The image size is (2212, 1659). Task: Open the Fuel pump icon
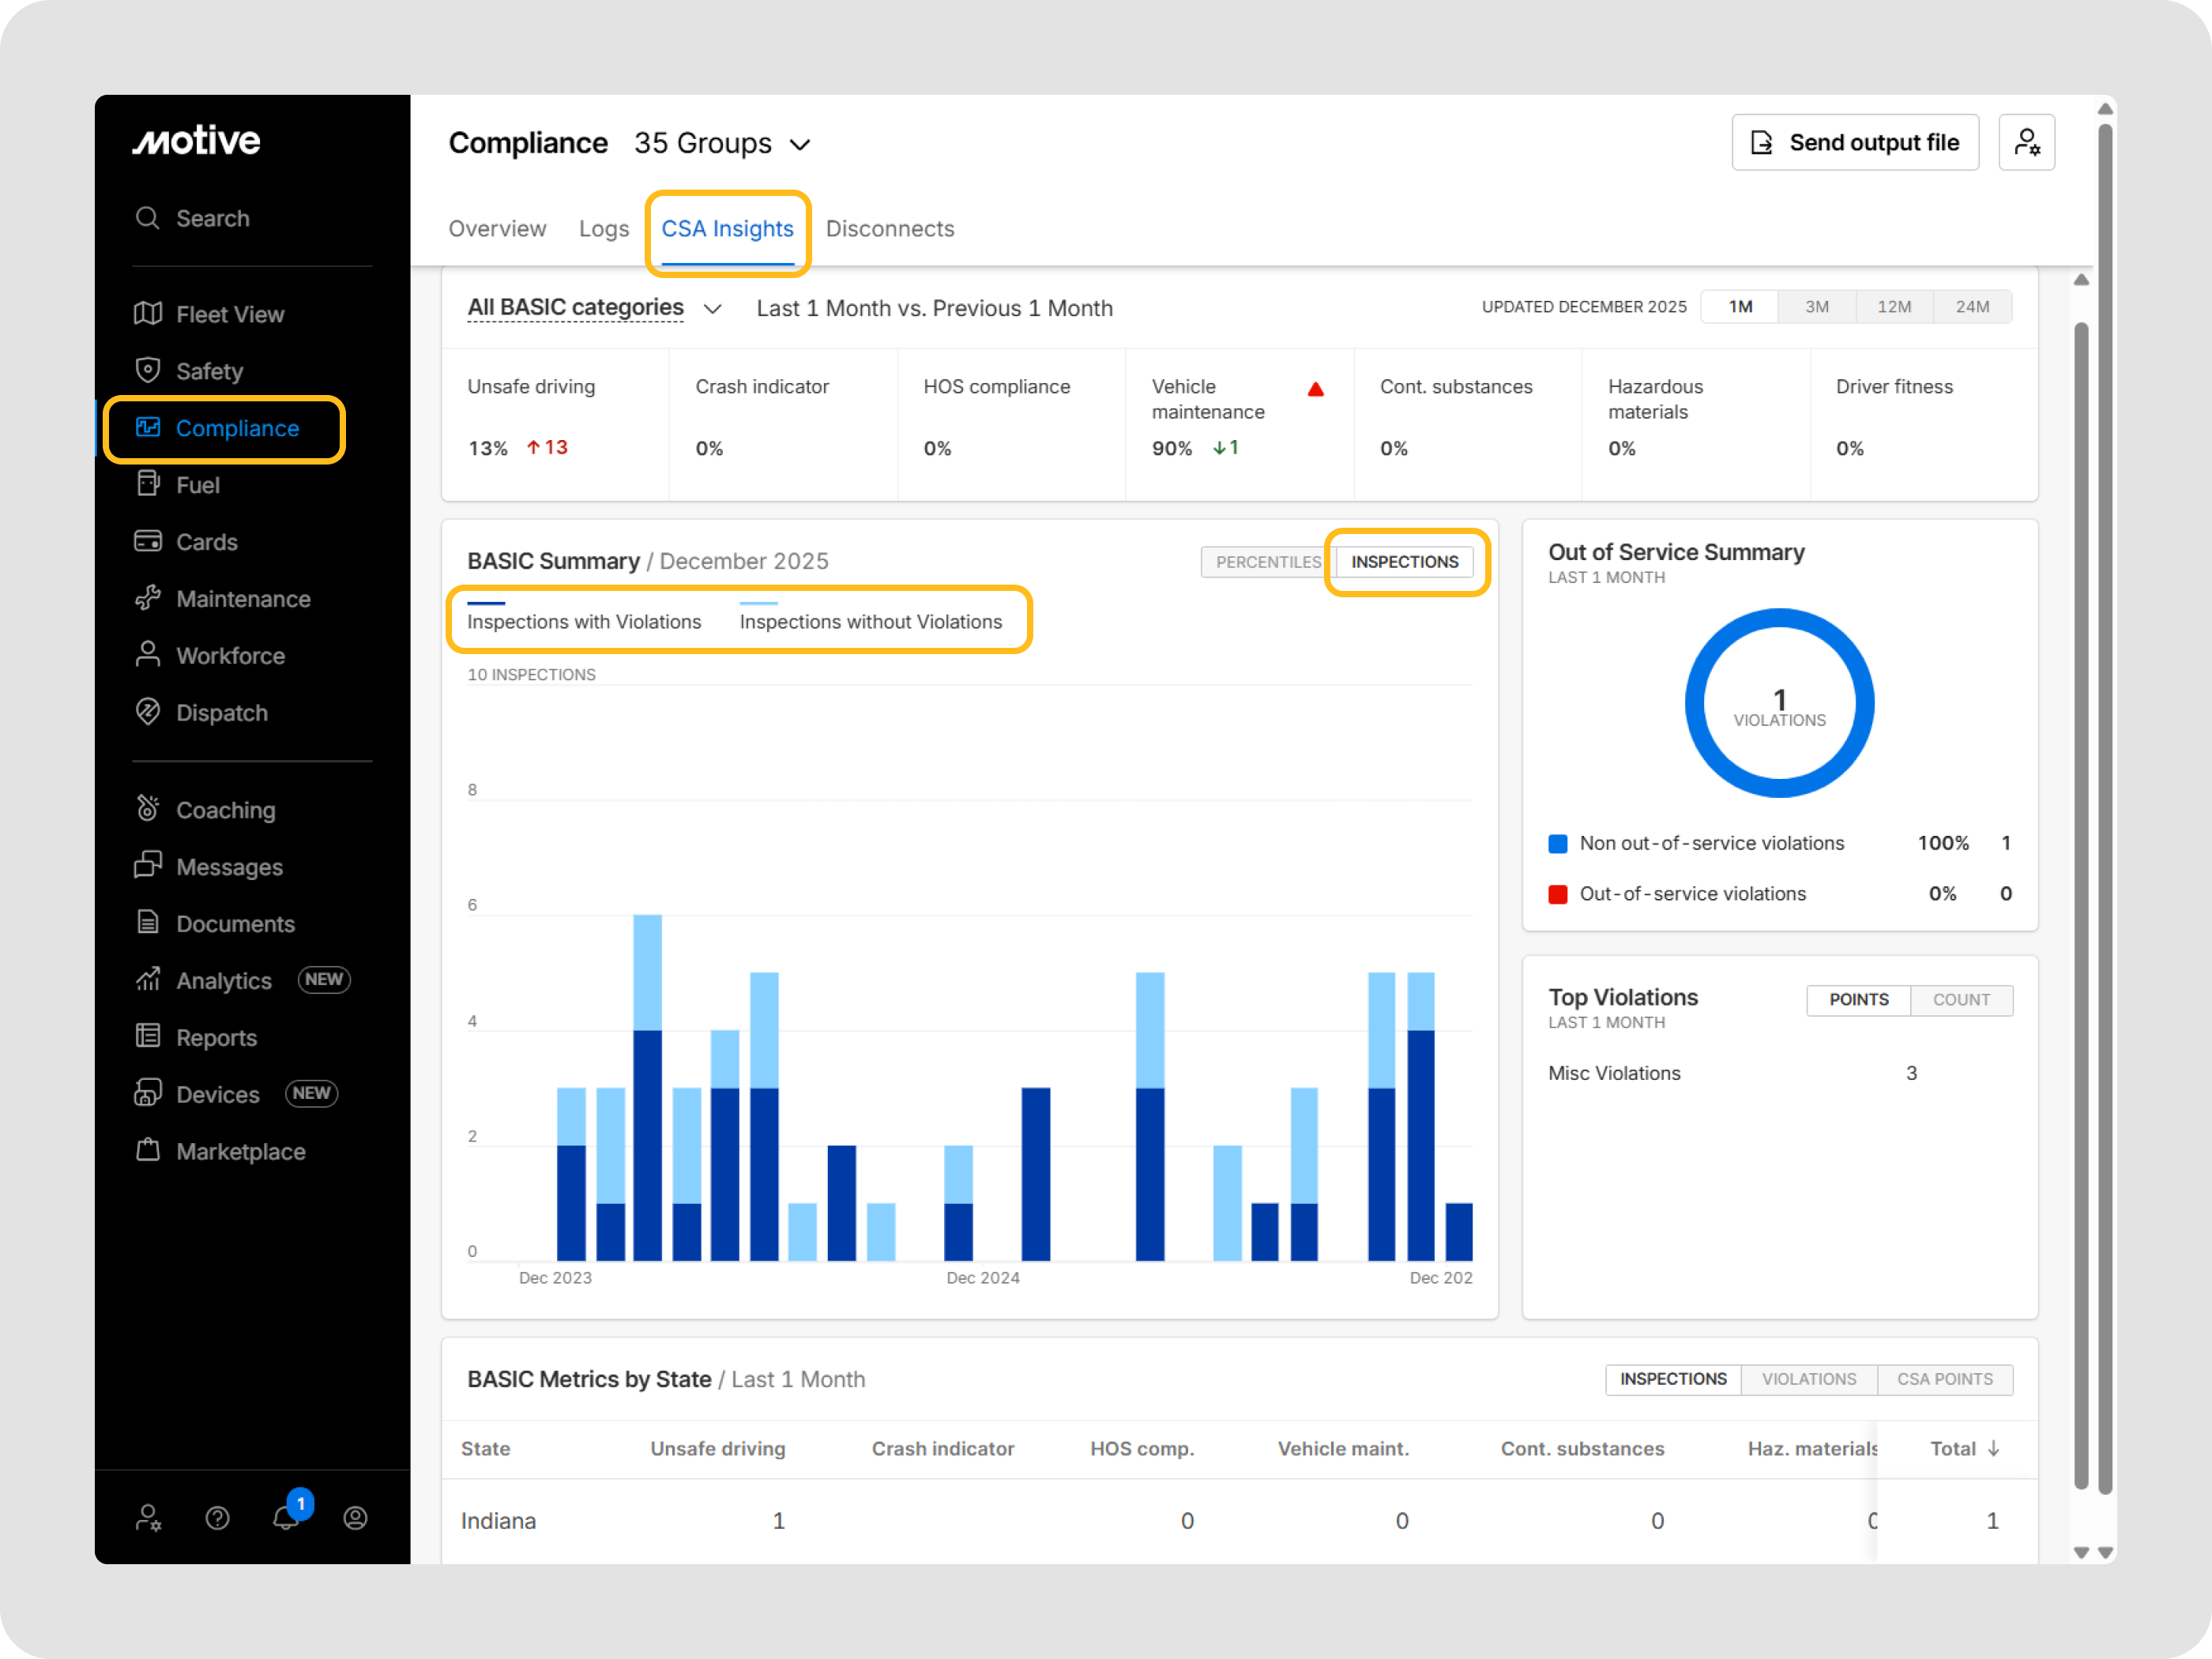coord(148,484)
